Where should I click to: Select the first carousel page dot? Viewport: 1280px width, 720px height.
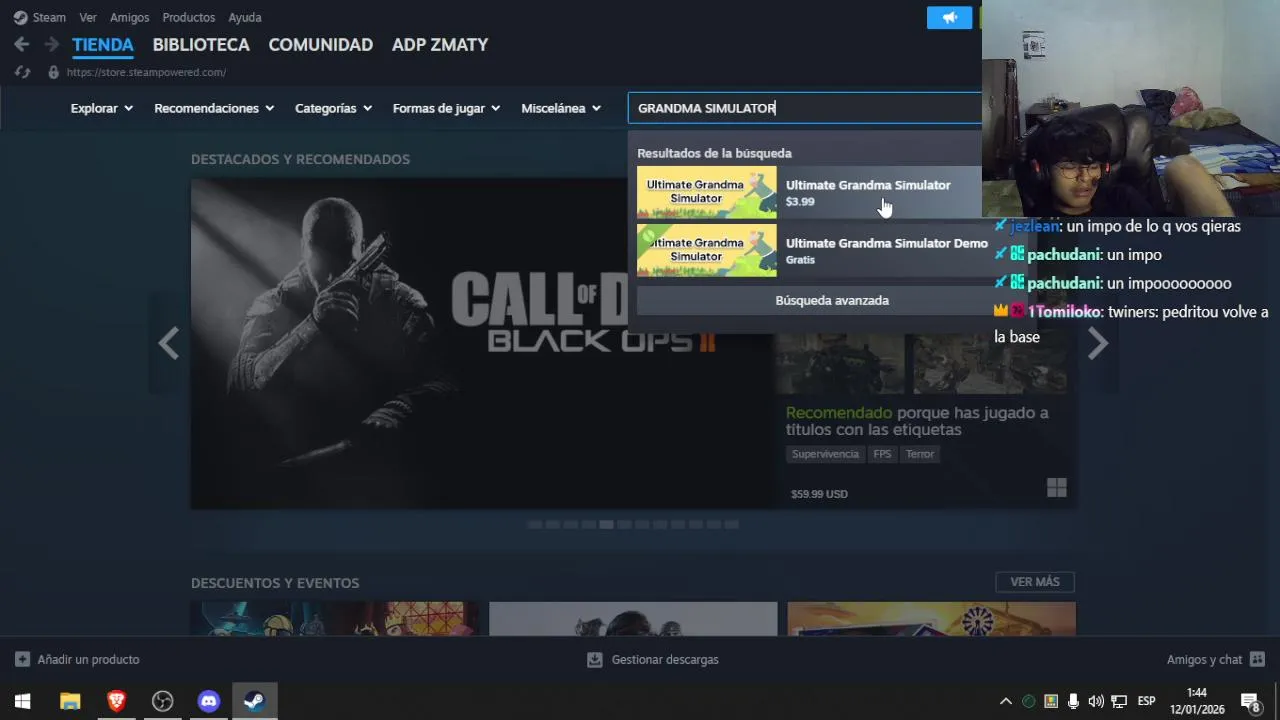tap(534, 524)
